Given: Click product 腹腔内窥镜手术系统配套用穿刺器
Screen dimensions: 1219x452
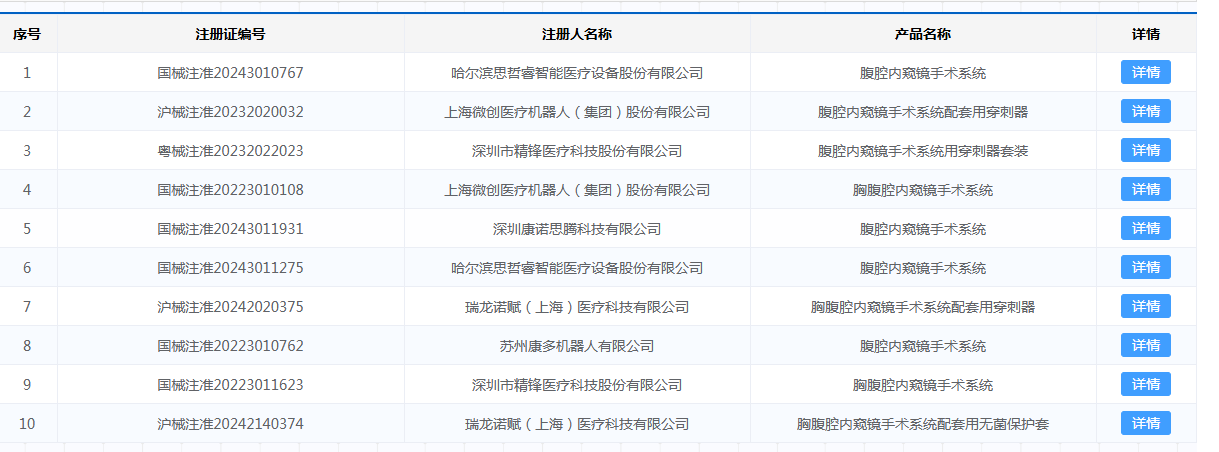Looking at the screenshot, I should [923, 112].
